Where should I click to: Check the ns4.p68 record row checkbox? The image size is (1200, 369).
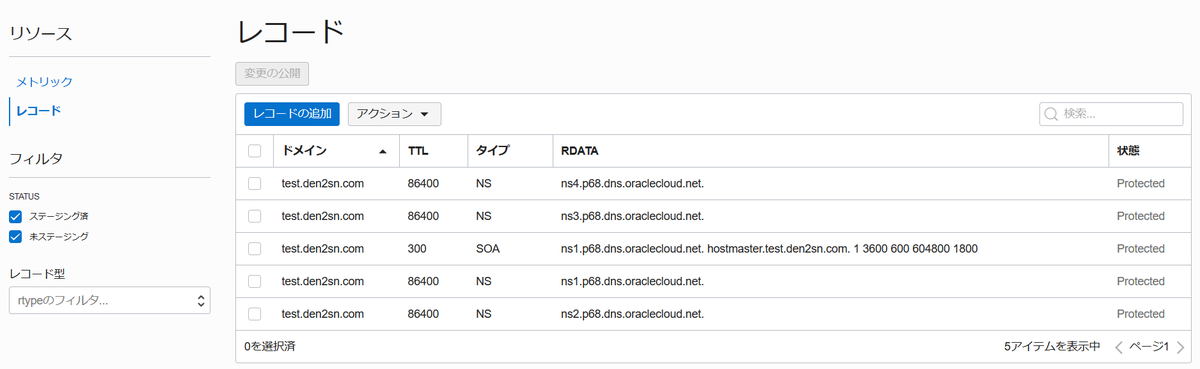[254, 184]
